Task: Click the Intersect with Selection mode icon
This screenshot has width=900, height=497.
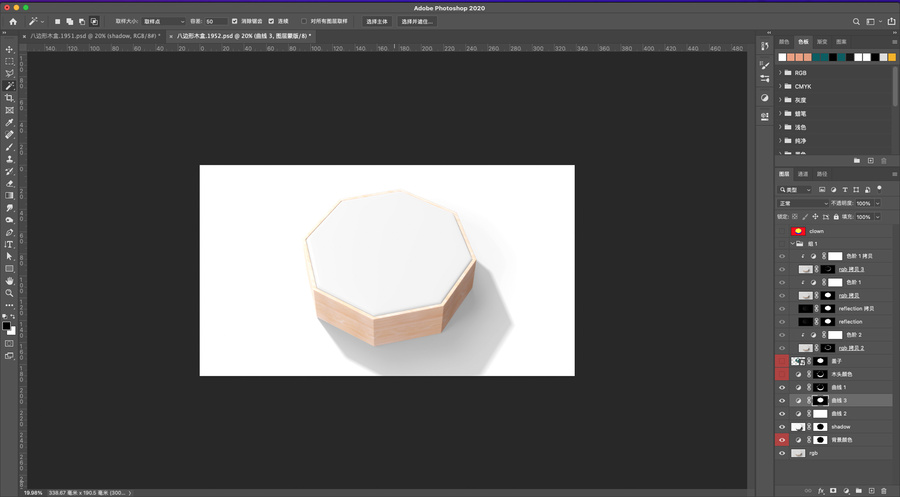Action: coord(94,21)
